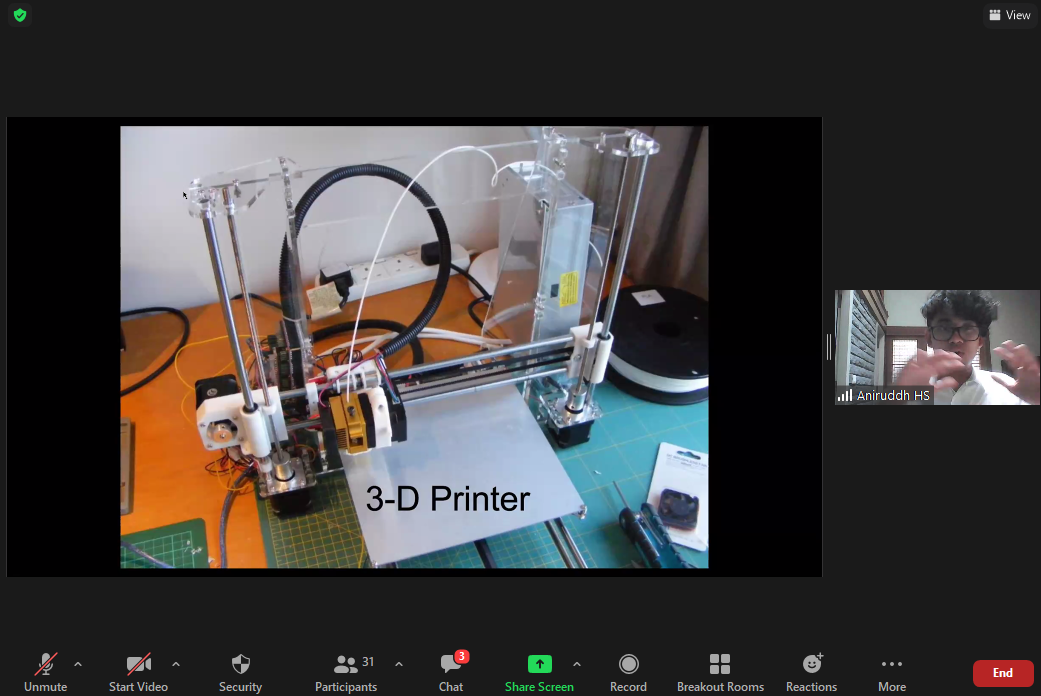Open the Chat panel
The image size is (1041, 696).
coord(451,672)
